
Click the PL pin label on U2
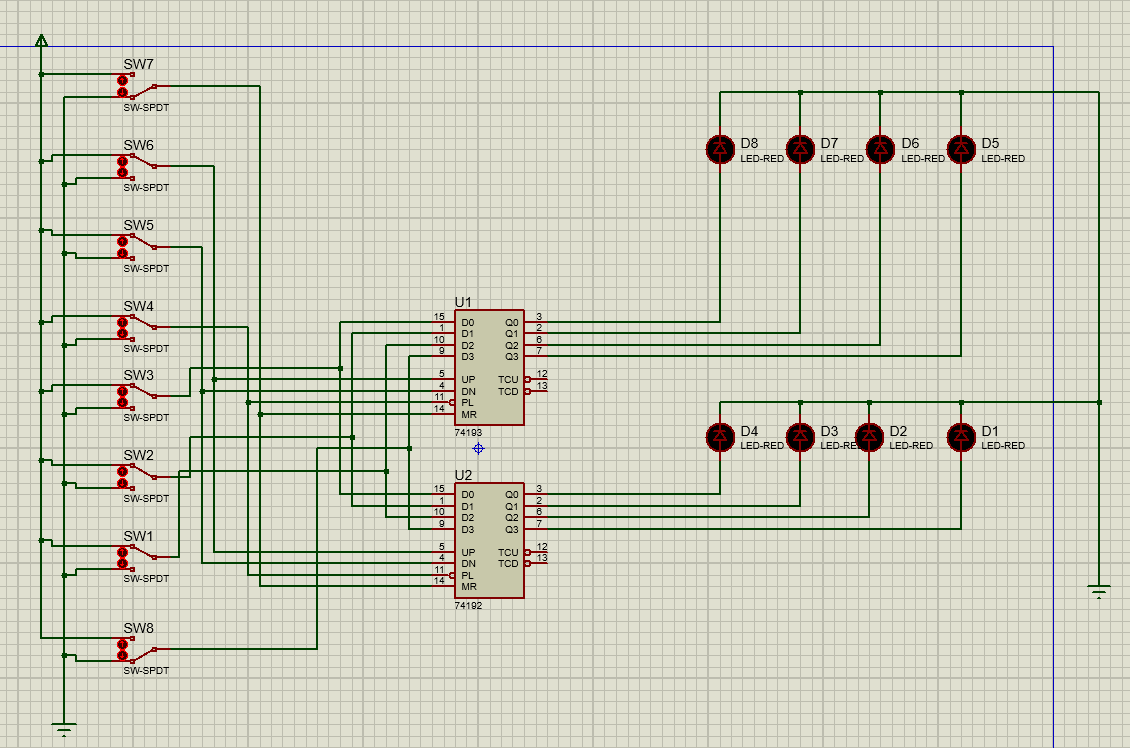click(x=468, y=575)
